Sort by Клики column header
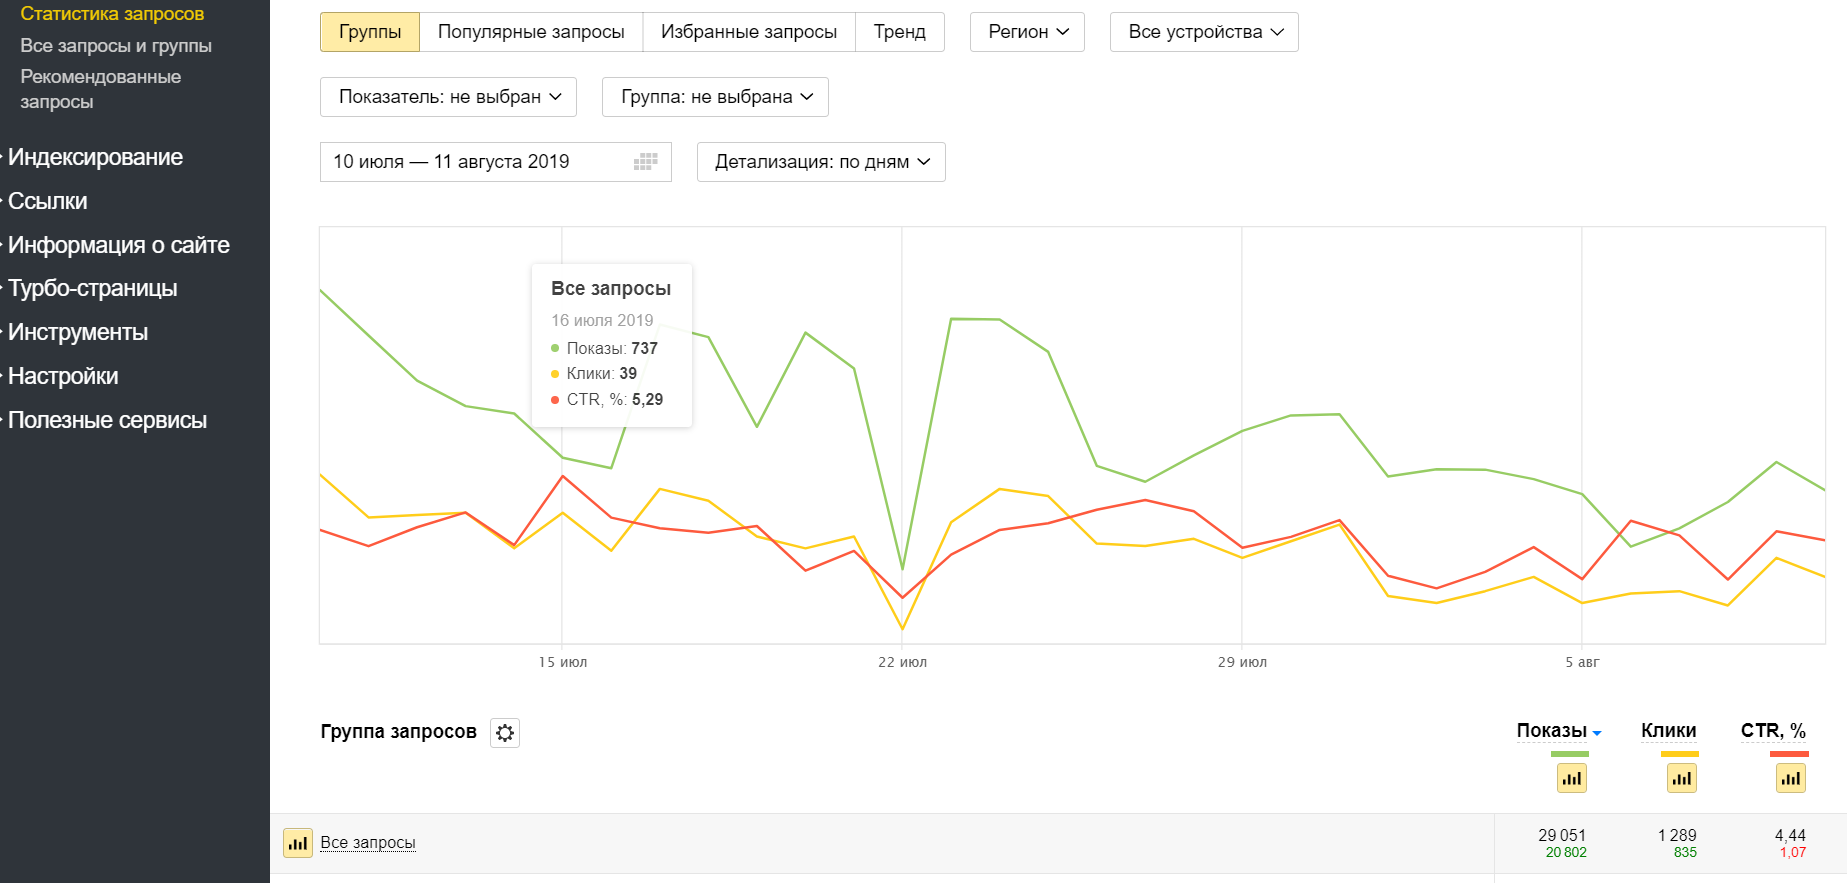 click(x=1668, y=731)
